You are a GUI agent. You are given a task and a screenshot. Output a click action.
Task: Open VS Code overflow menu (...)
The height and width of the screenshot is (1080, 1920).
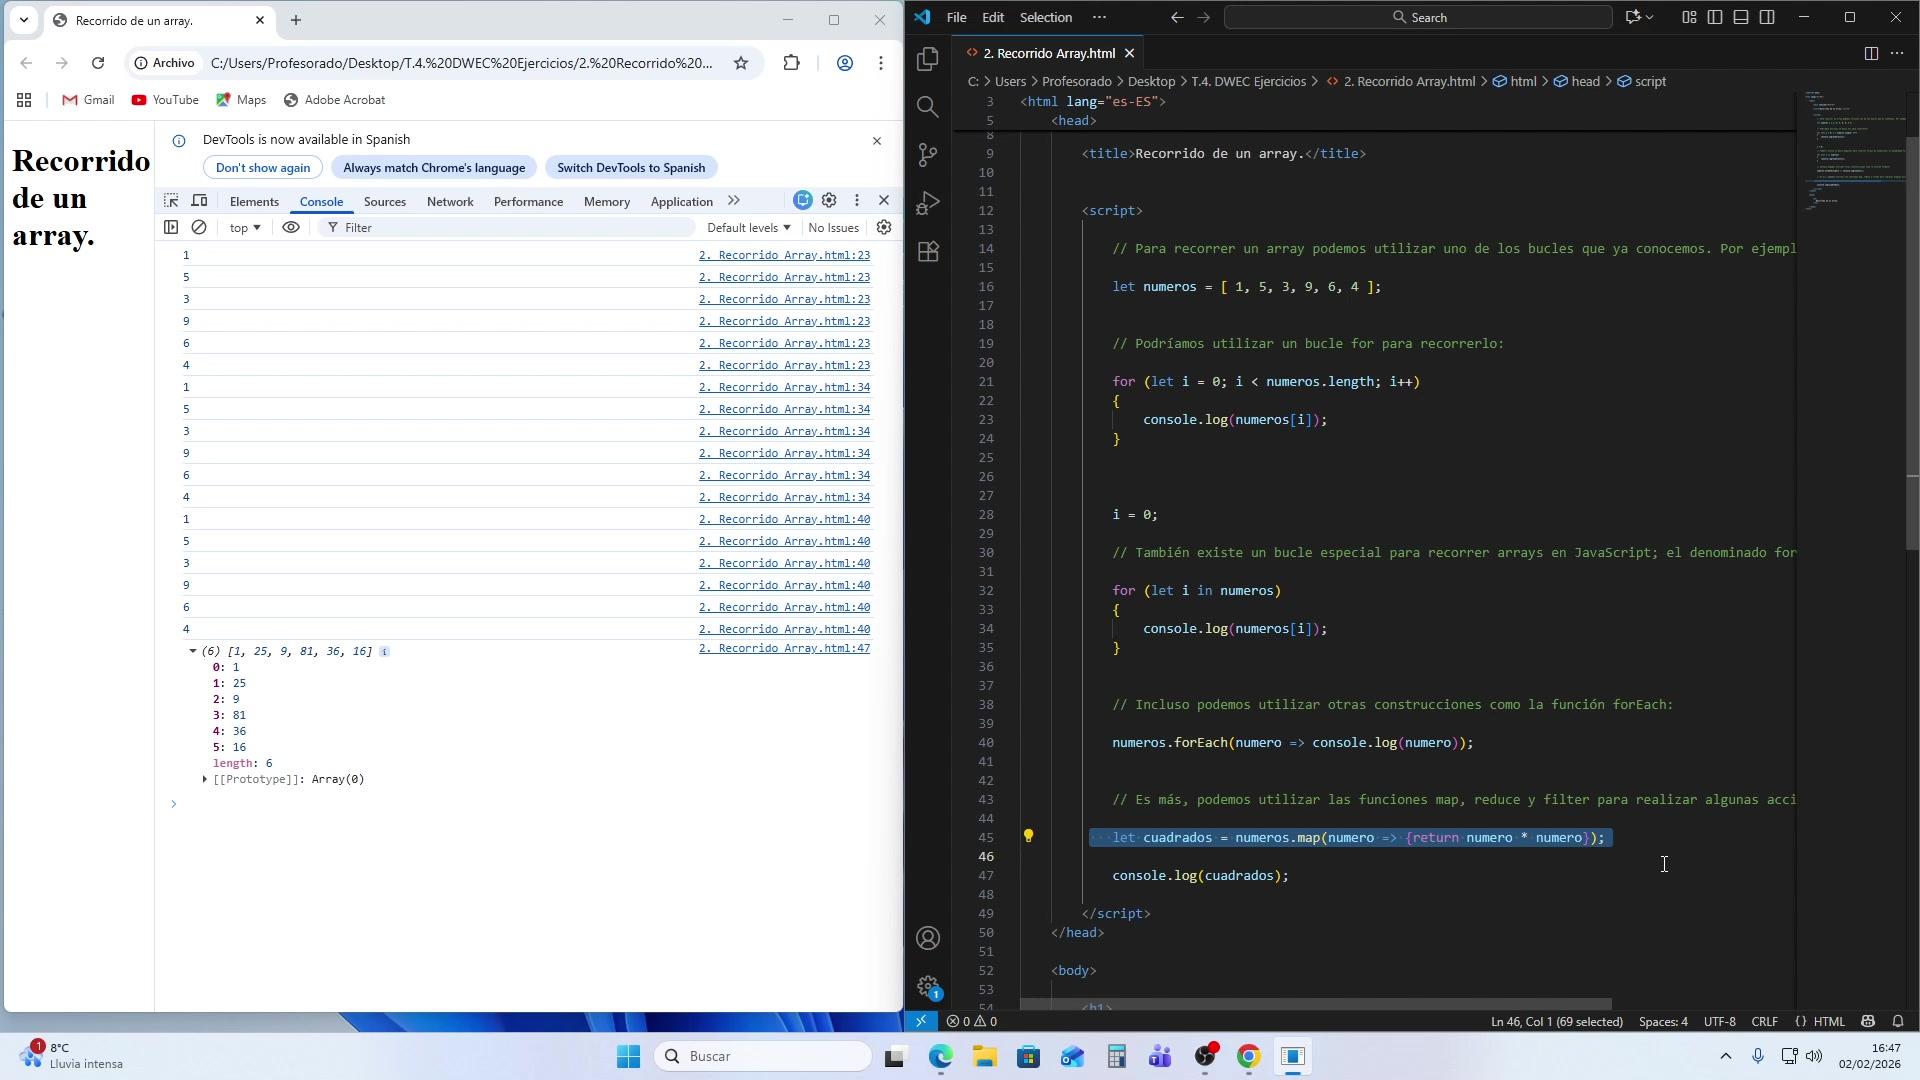point(1099,17)
